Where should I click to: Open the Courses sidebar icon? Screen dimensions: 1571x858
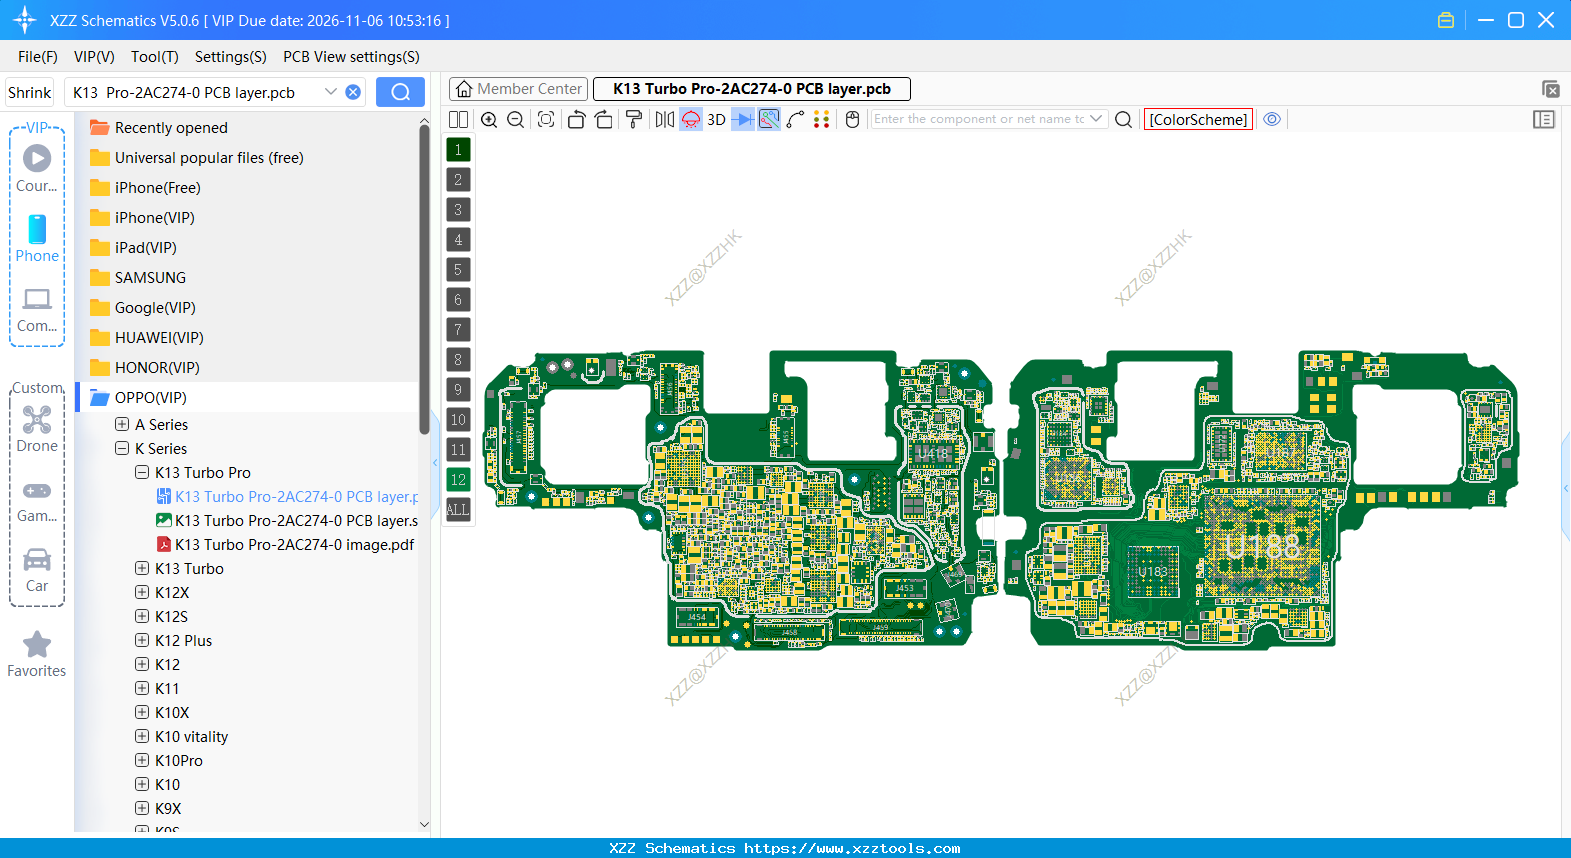point(37,168)
